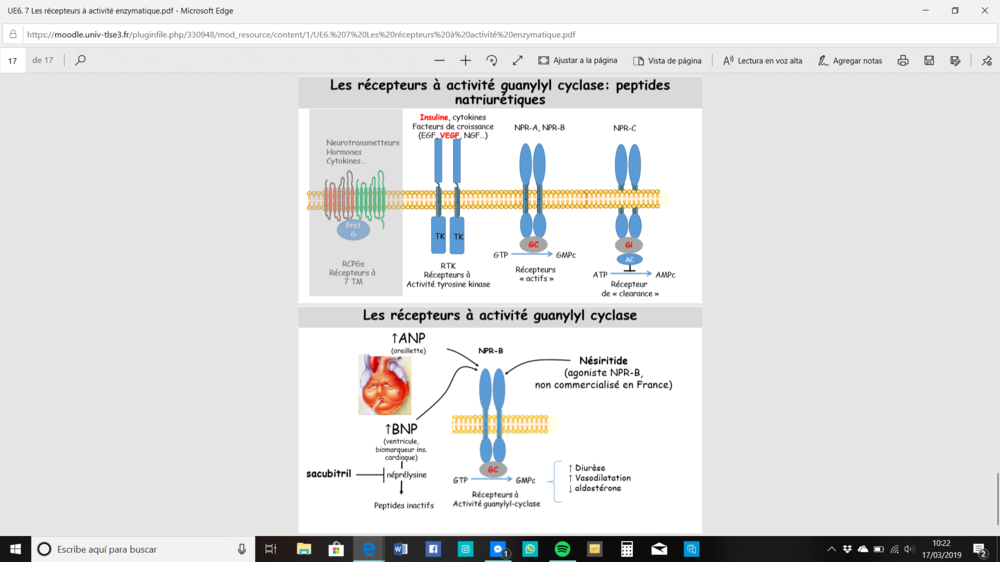Open Spotify from the taskbar
Image resolution: width=1000 pixels, height=562 pixels.
562,549
